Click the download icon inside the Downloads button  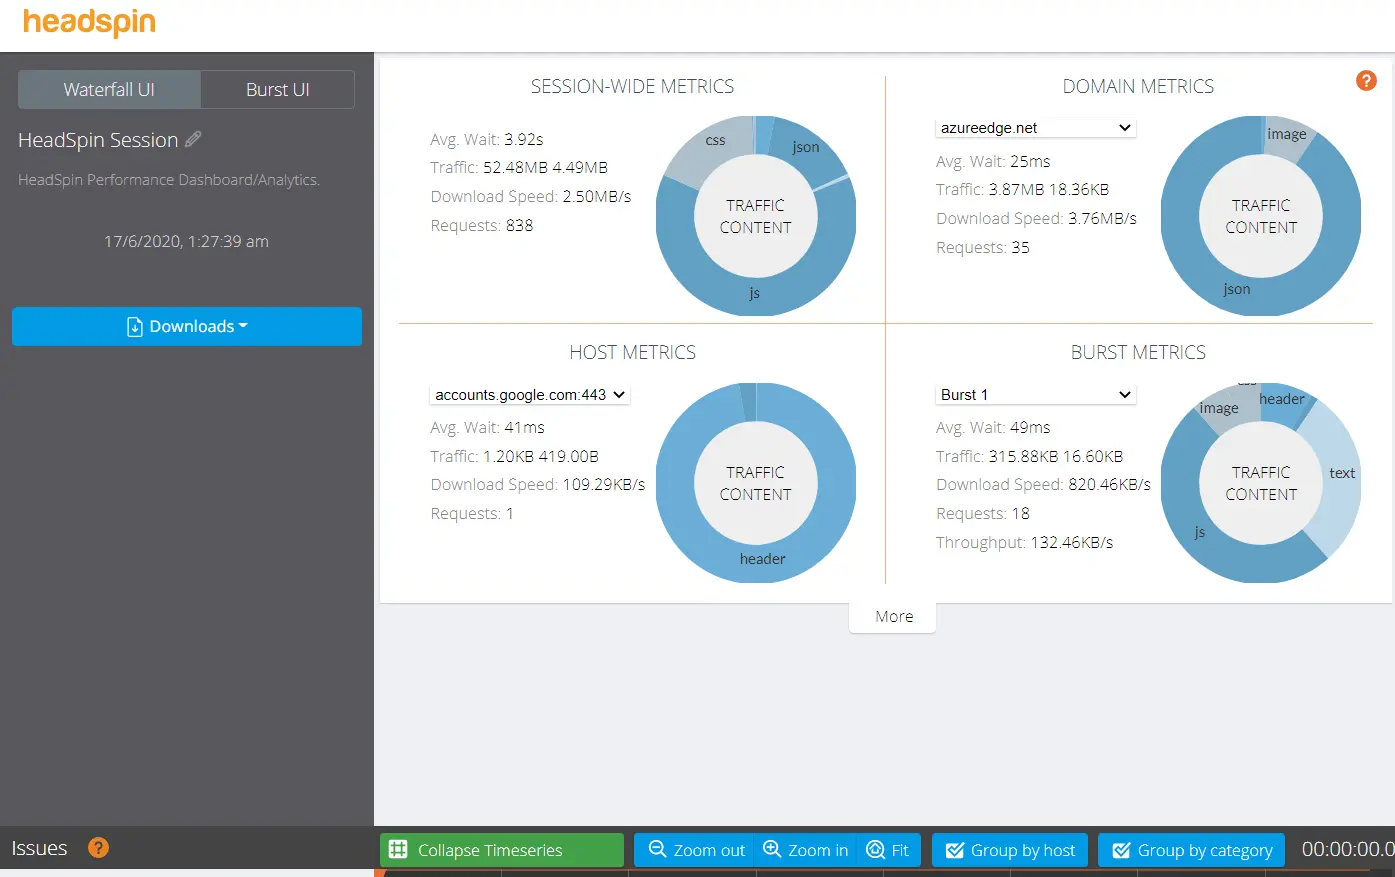click(x=134, y=326)
